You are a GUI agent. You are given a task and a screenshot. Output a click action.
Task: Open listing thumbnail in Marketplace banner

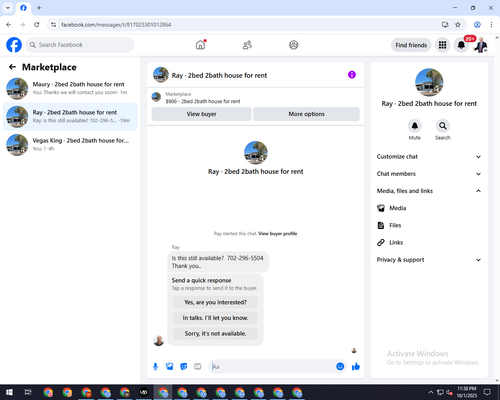pos(156,97)
